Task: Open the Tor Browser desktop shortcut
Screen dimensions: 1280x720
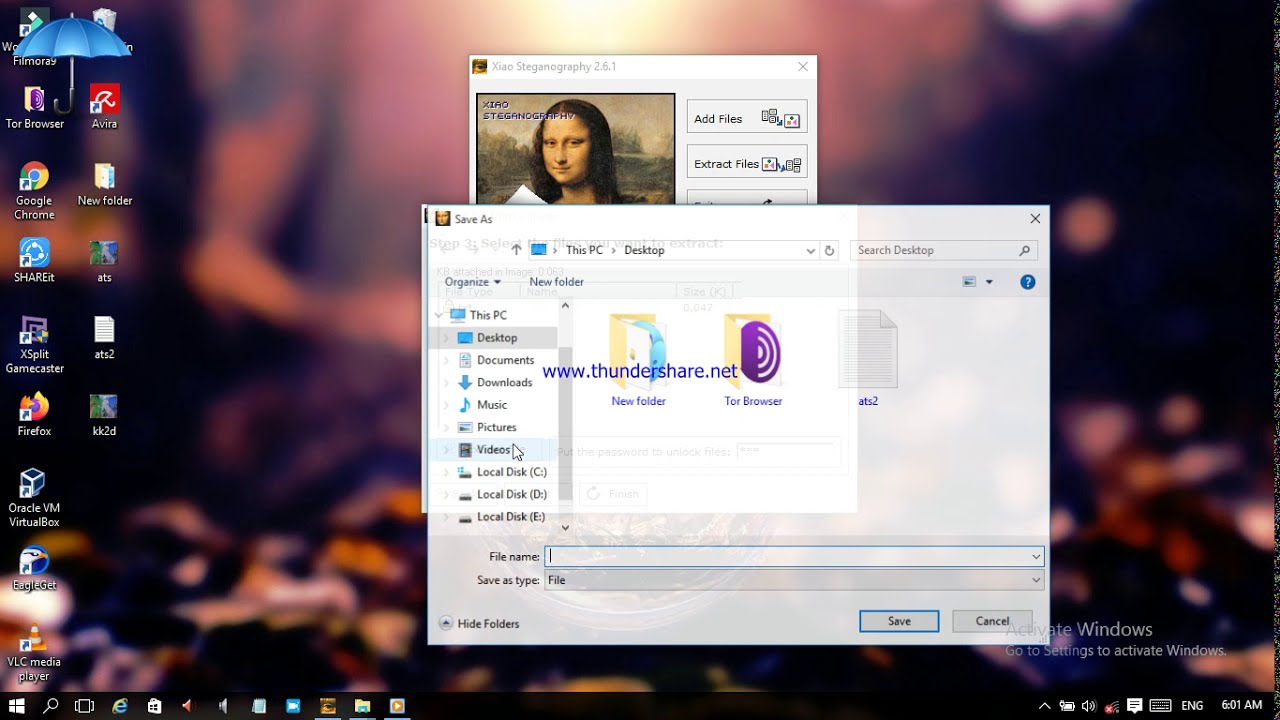Action: tap(34, 108)
